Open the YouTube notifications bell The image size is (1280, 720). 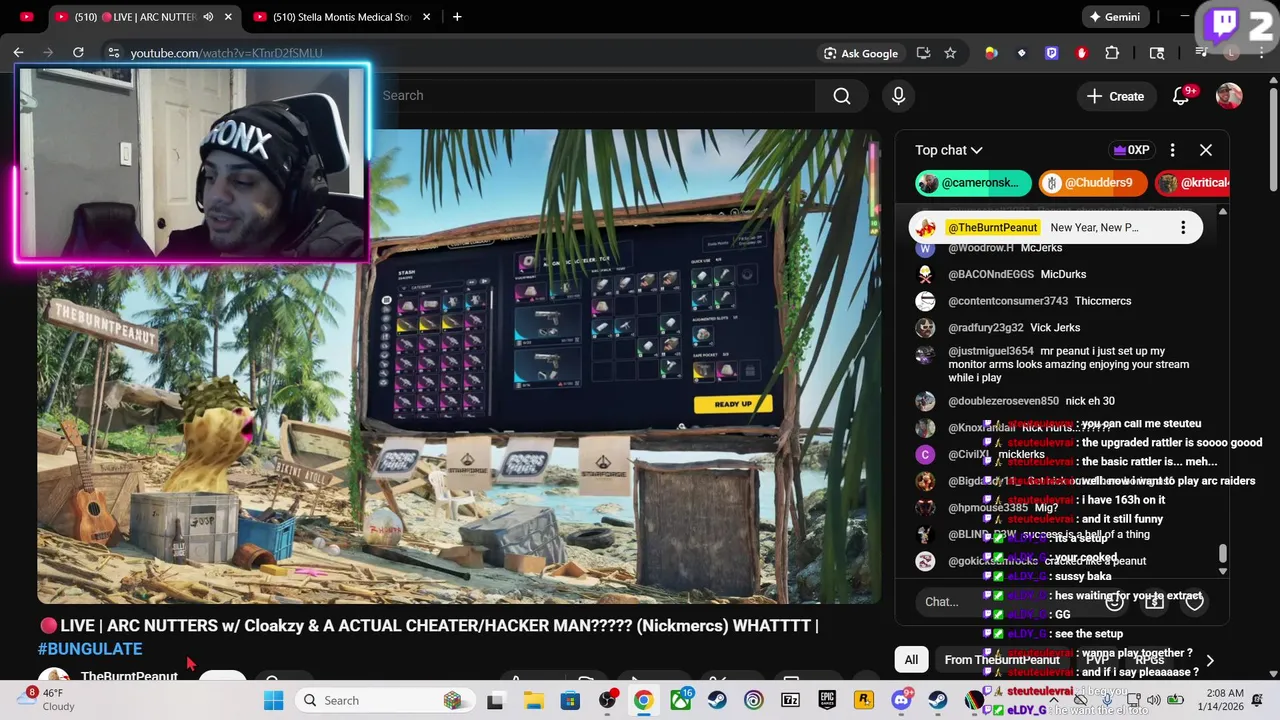[x=1181, y=96]
